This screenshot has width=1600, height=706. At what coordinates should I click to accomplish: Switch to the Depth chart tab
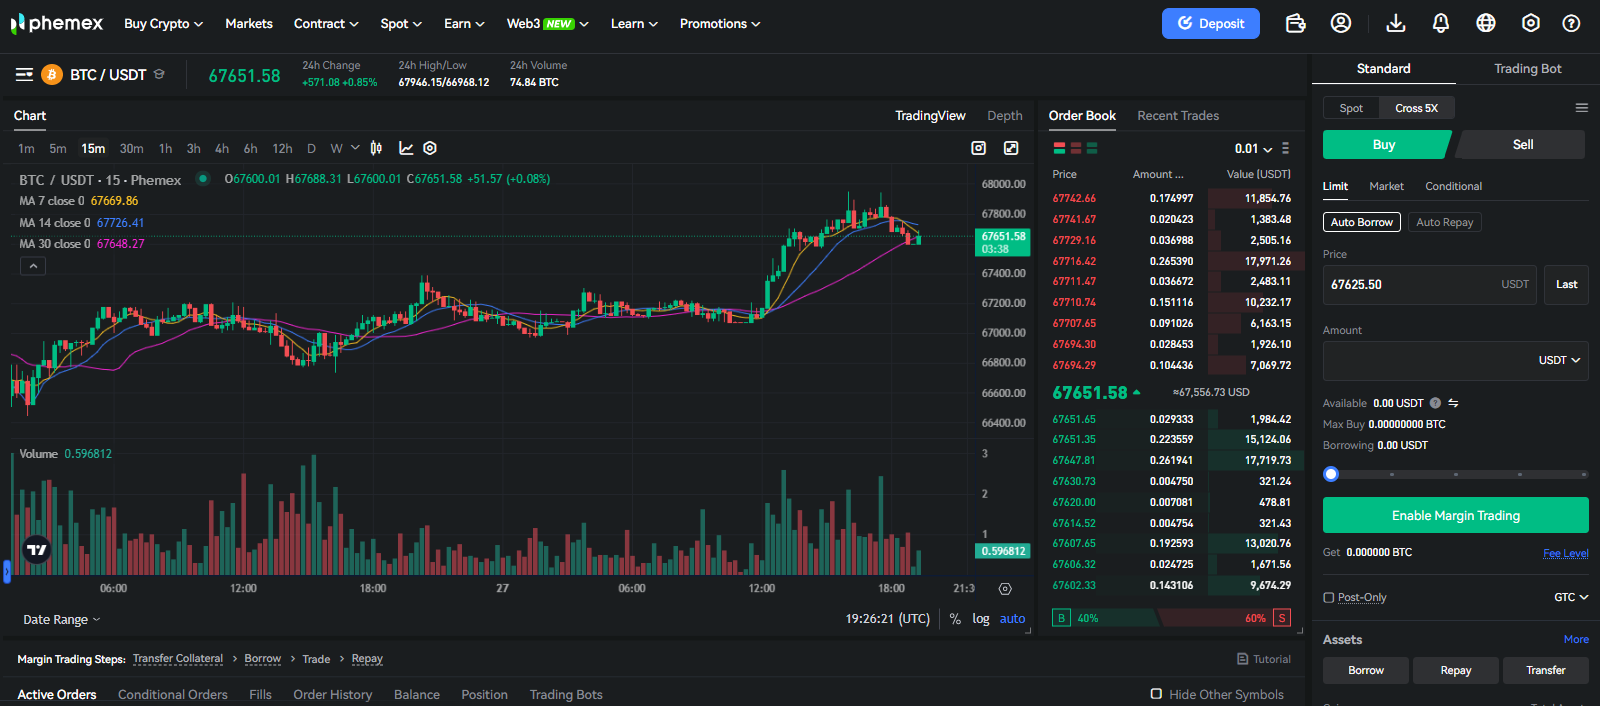coord(1005,116)
